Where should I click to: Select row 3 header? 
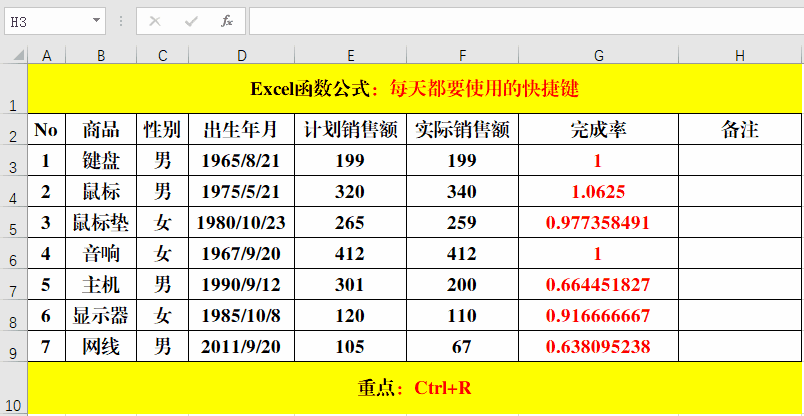pyautogui.click(x=14, y=160)
